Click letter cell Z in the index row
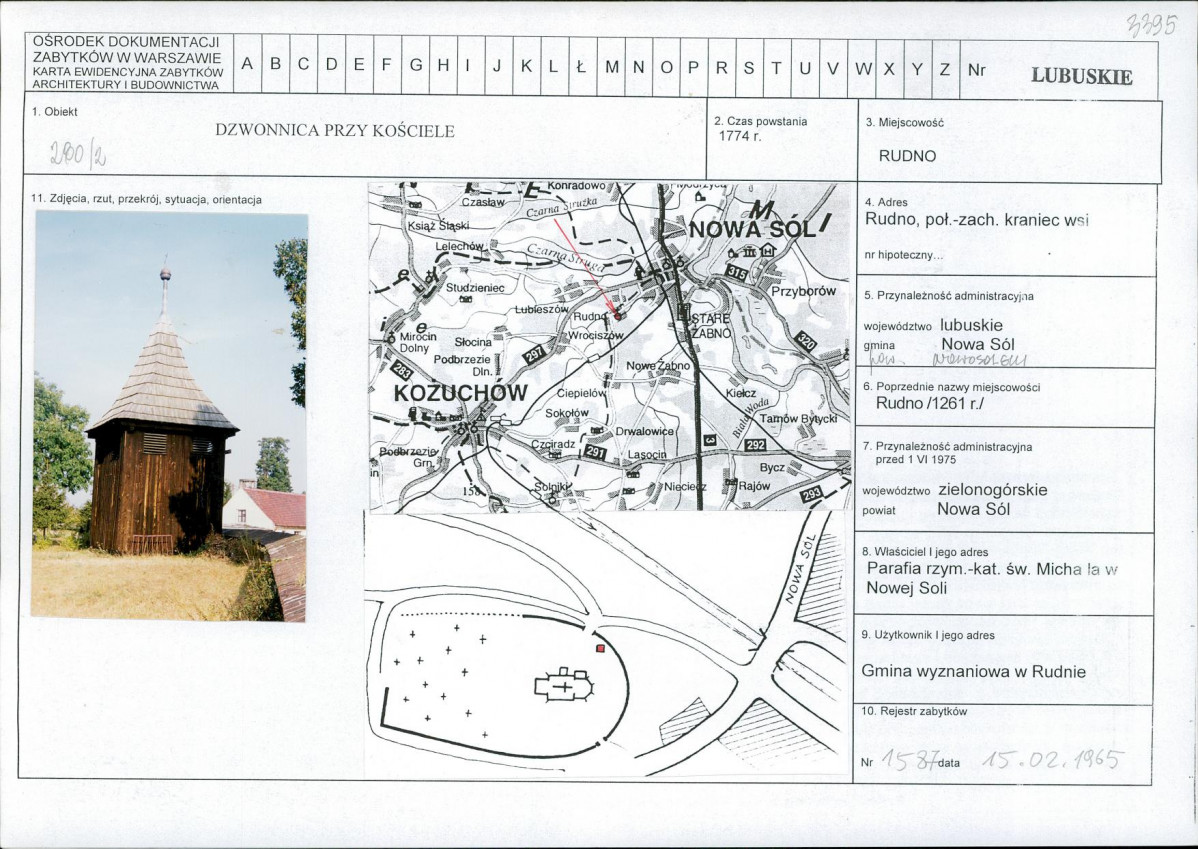This screenshot has height=849, width=1198. coord(945,70)
